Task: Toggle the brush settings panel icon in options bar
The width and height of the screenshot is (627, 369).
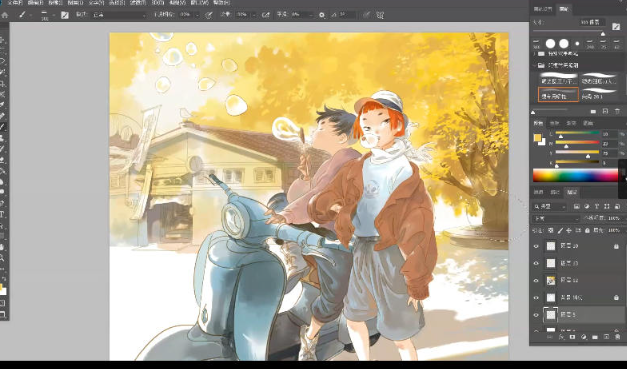Action: point(64,15)
